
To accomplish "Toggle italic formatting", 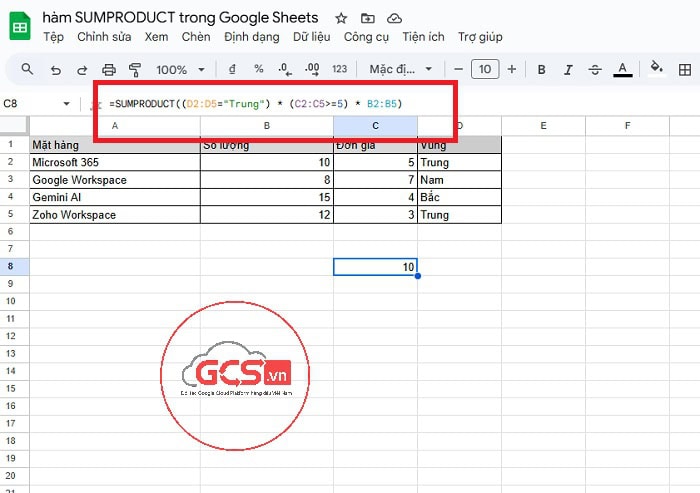I will click(x=568, y=70).
